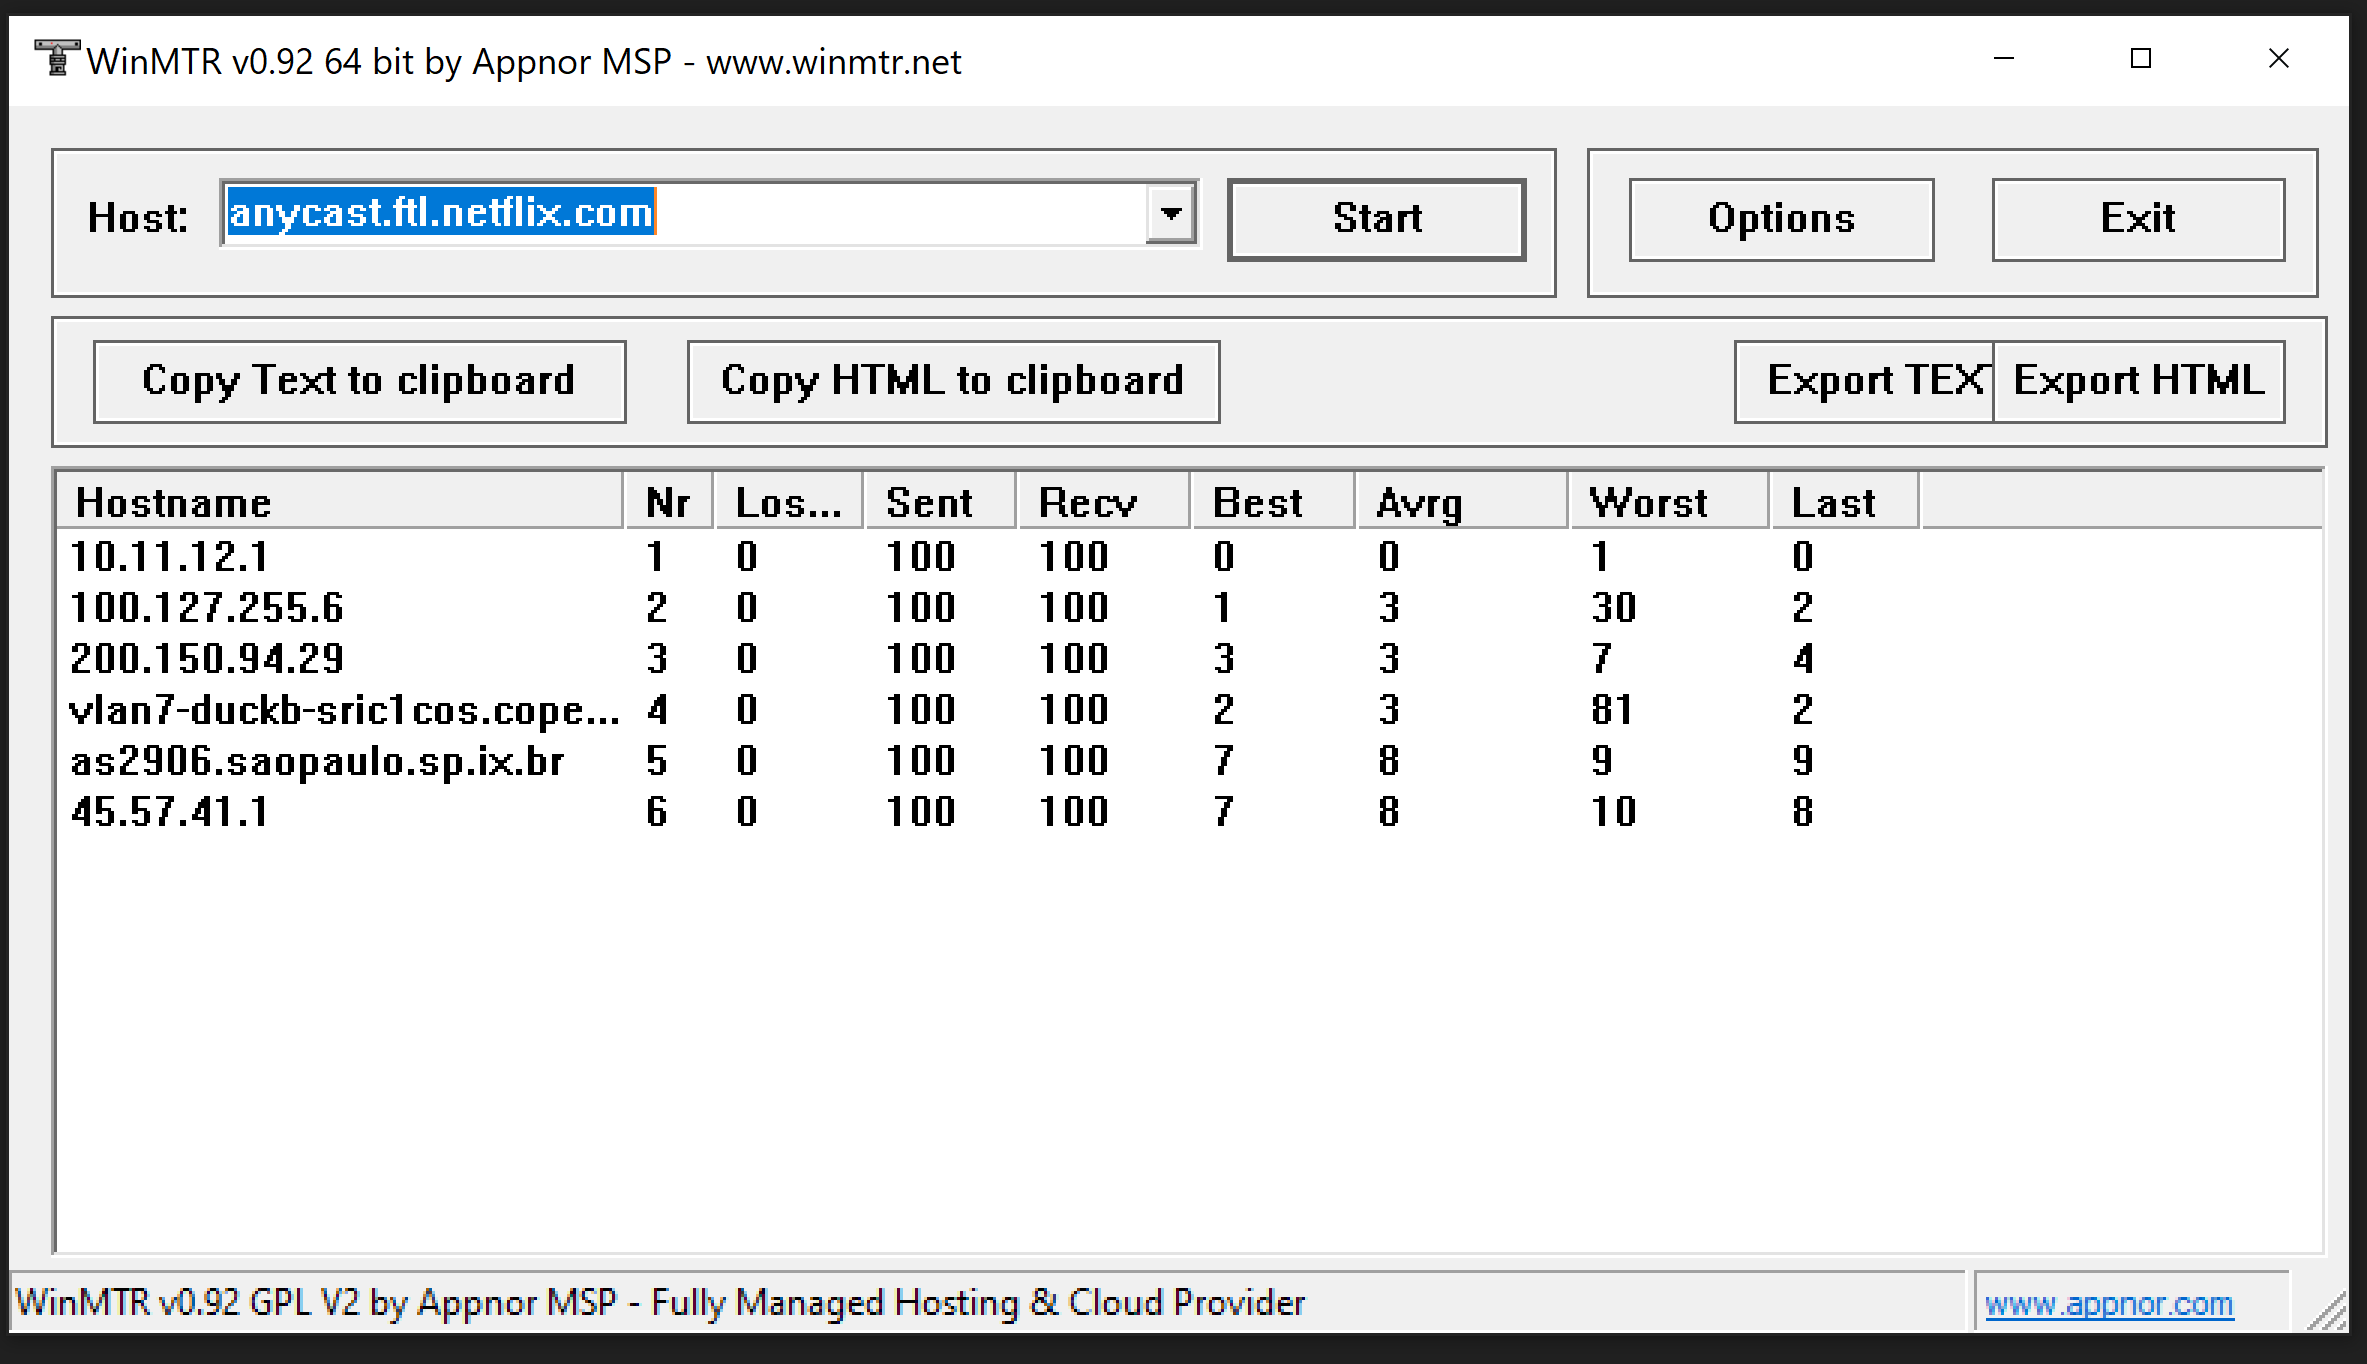
Task: Click the Worst column header
Action: (x=1669, y=502)
